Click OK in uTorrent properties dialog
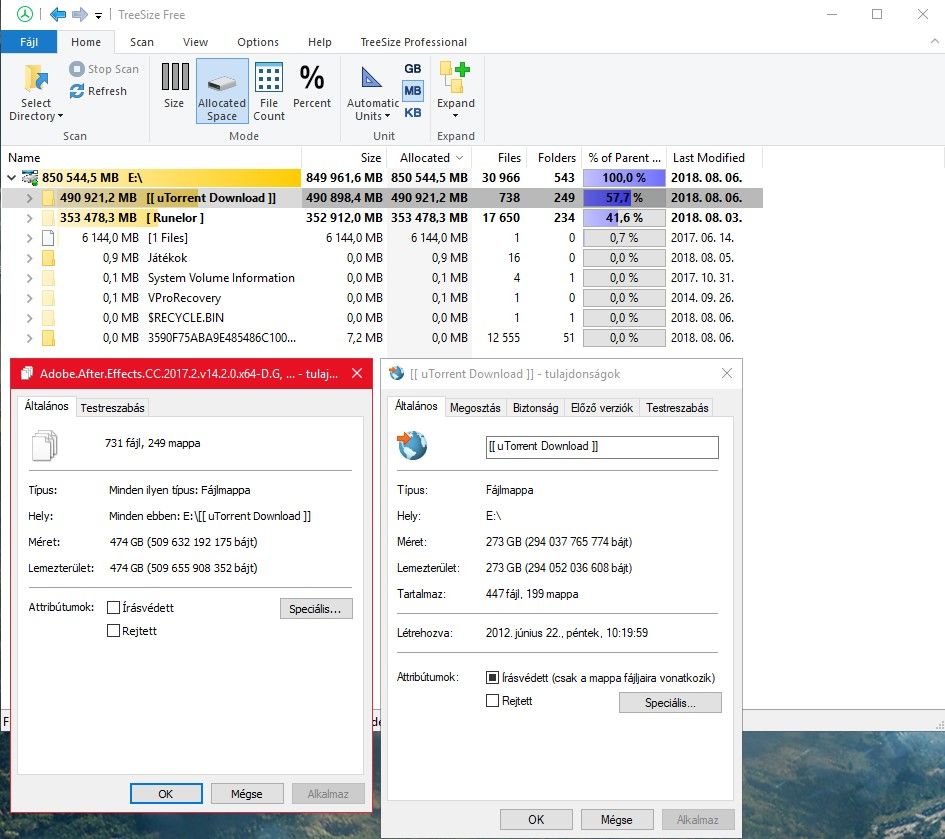This screenshot has height=839, width=945. 536,820
